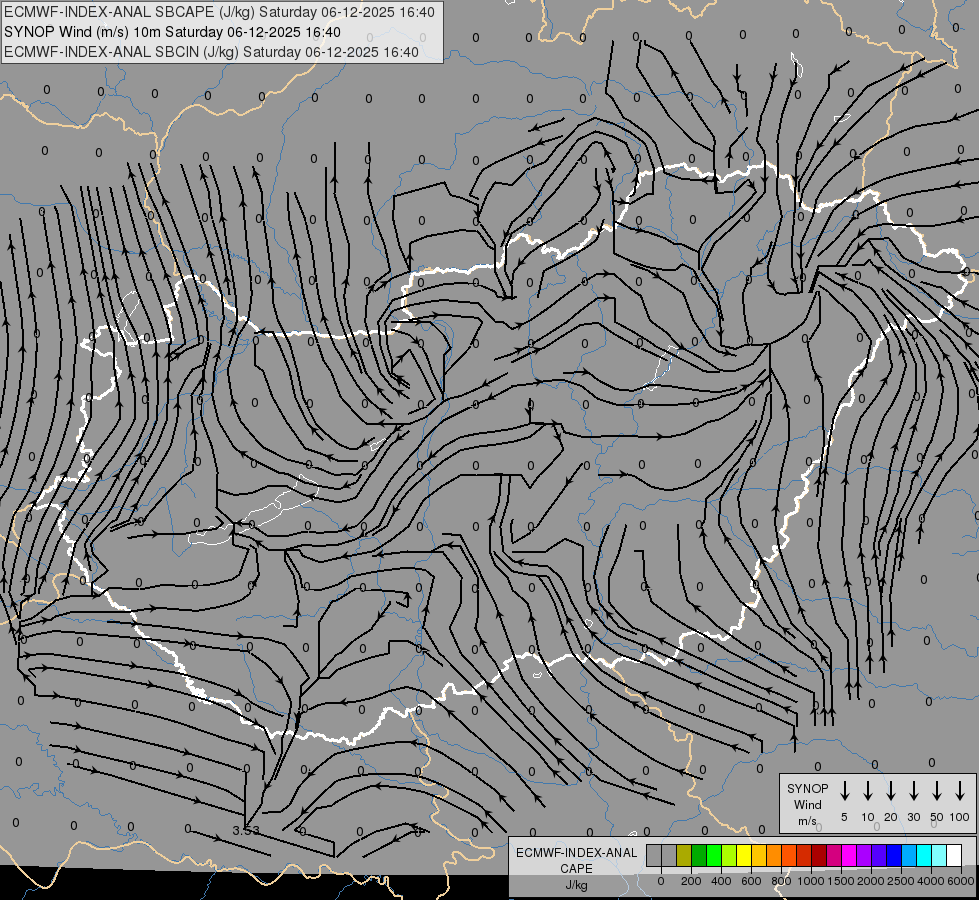The image size is (979, 900).
Task: Select the cyan swatch ending at 4000
Action: pos(925,855)
